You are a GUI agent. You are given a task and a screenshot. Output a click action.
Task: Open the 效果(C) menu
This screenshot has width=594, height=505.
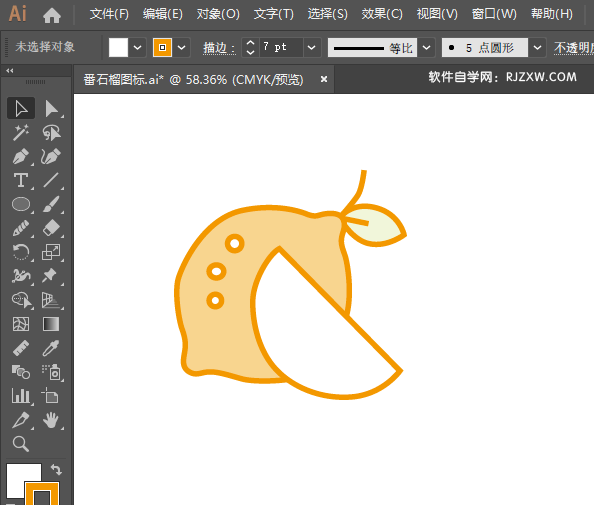(382, 14)
